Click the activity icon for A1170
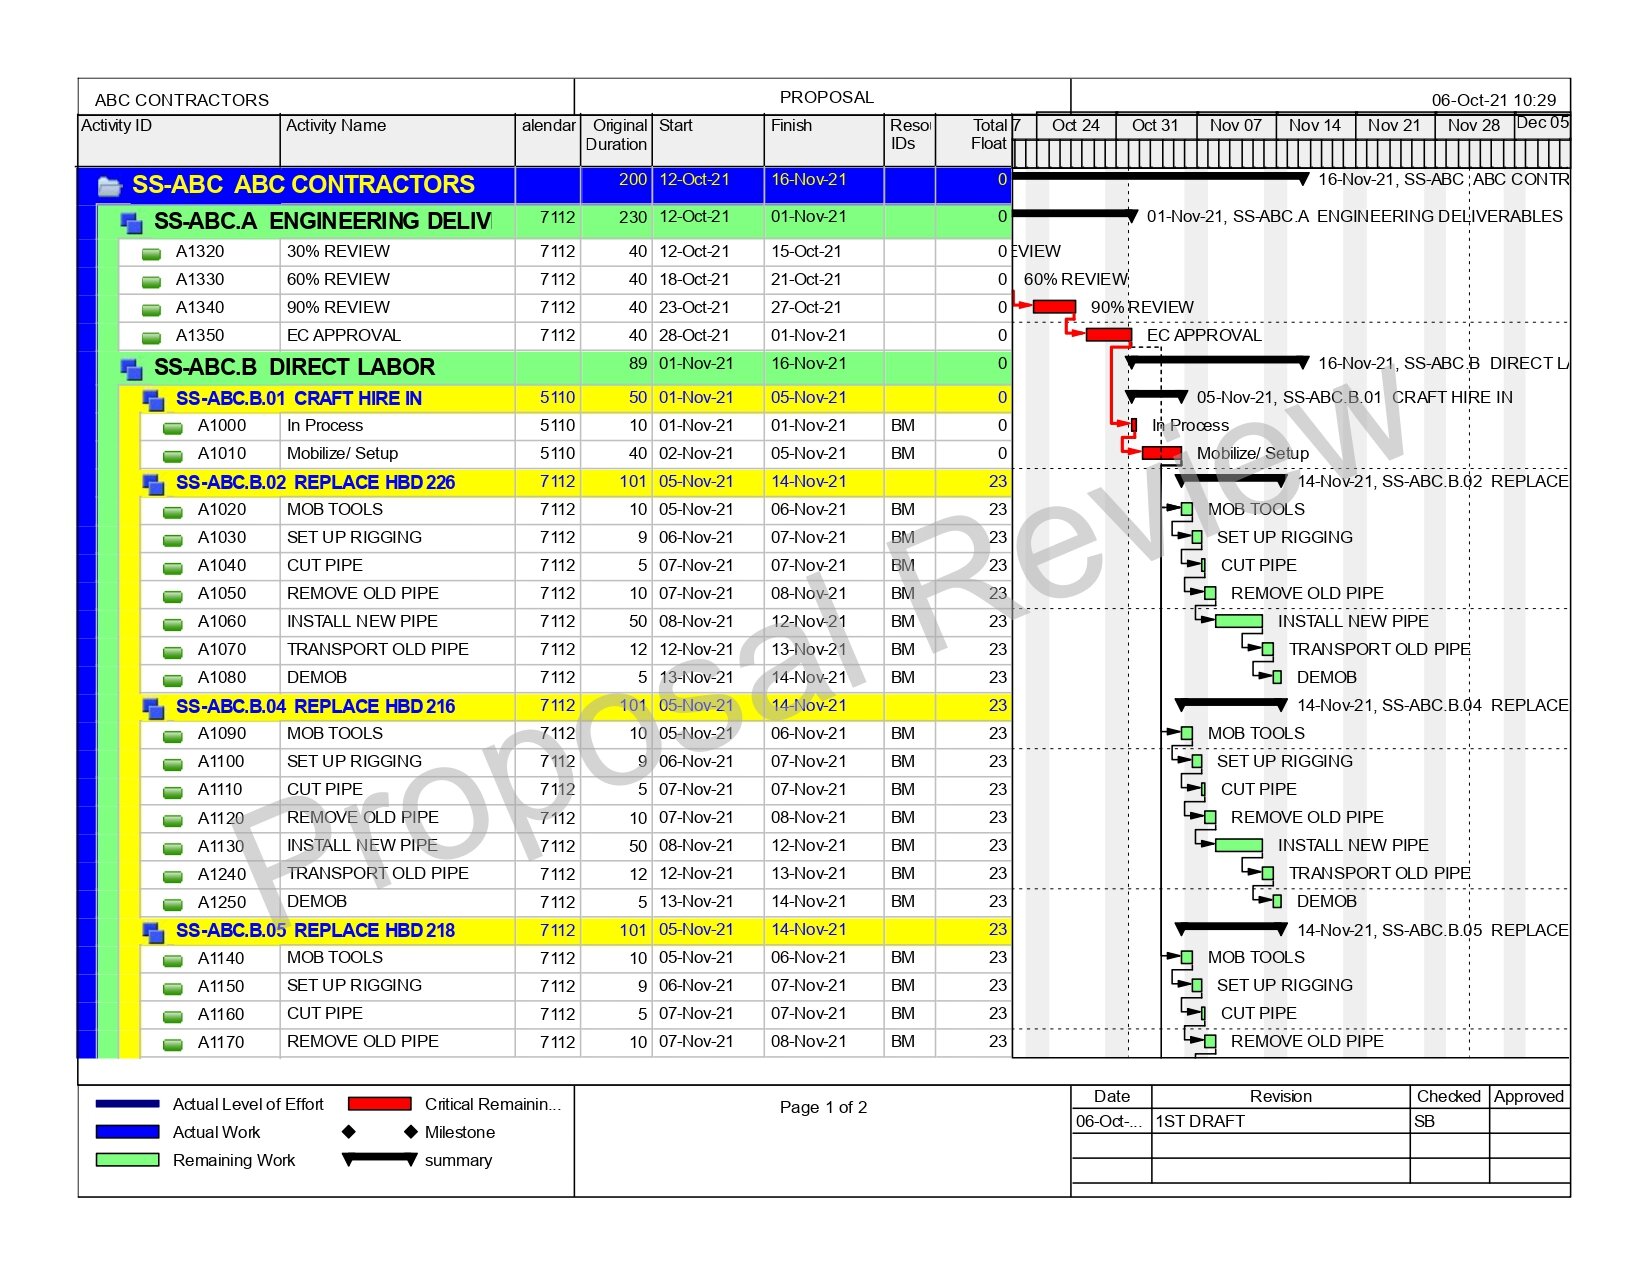 tap(173, 1044)
